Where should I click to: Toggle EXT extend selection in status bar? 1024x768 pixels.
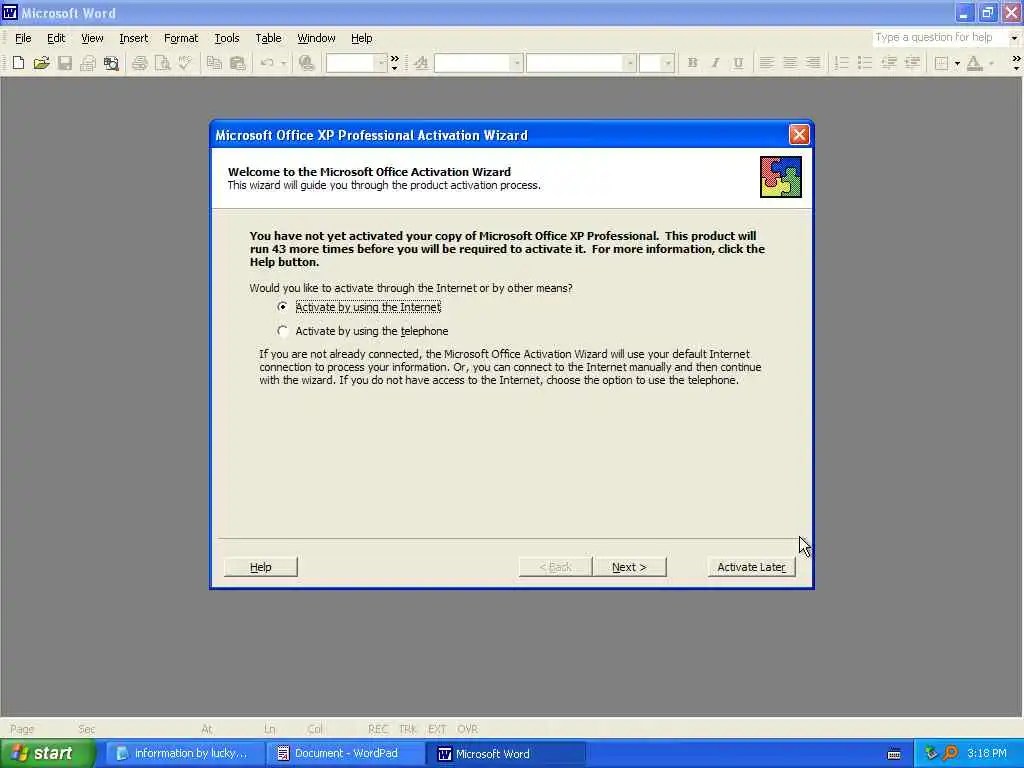click(437, 729)
